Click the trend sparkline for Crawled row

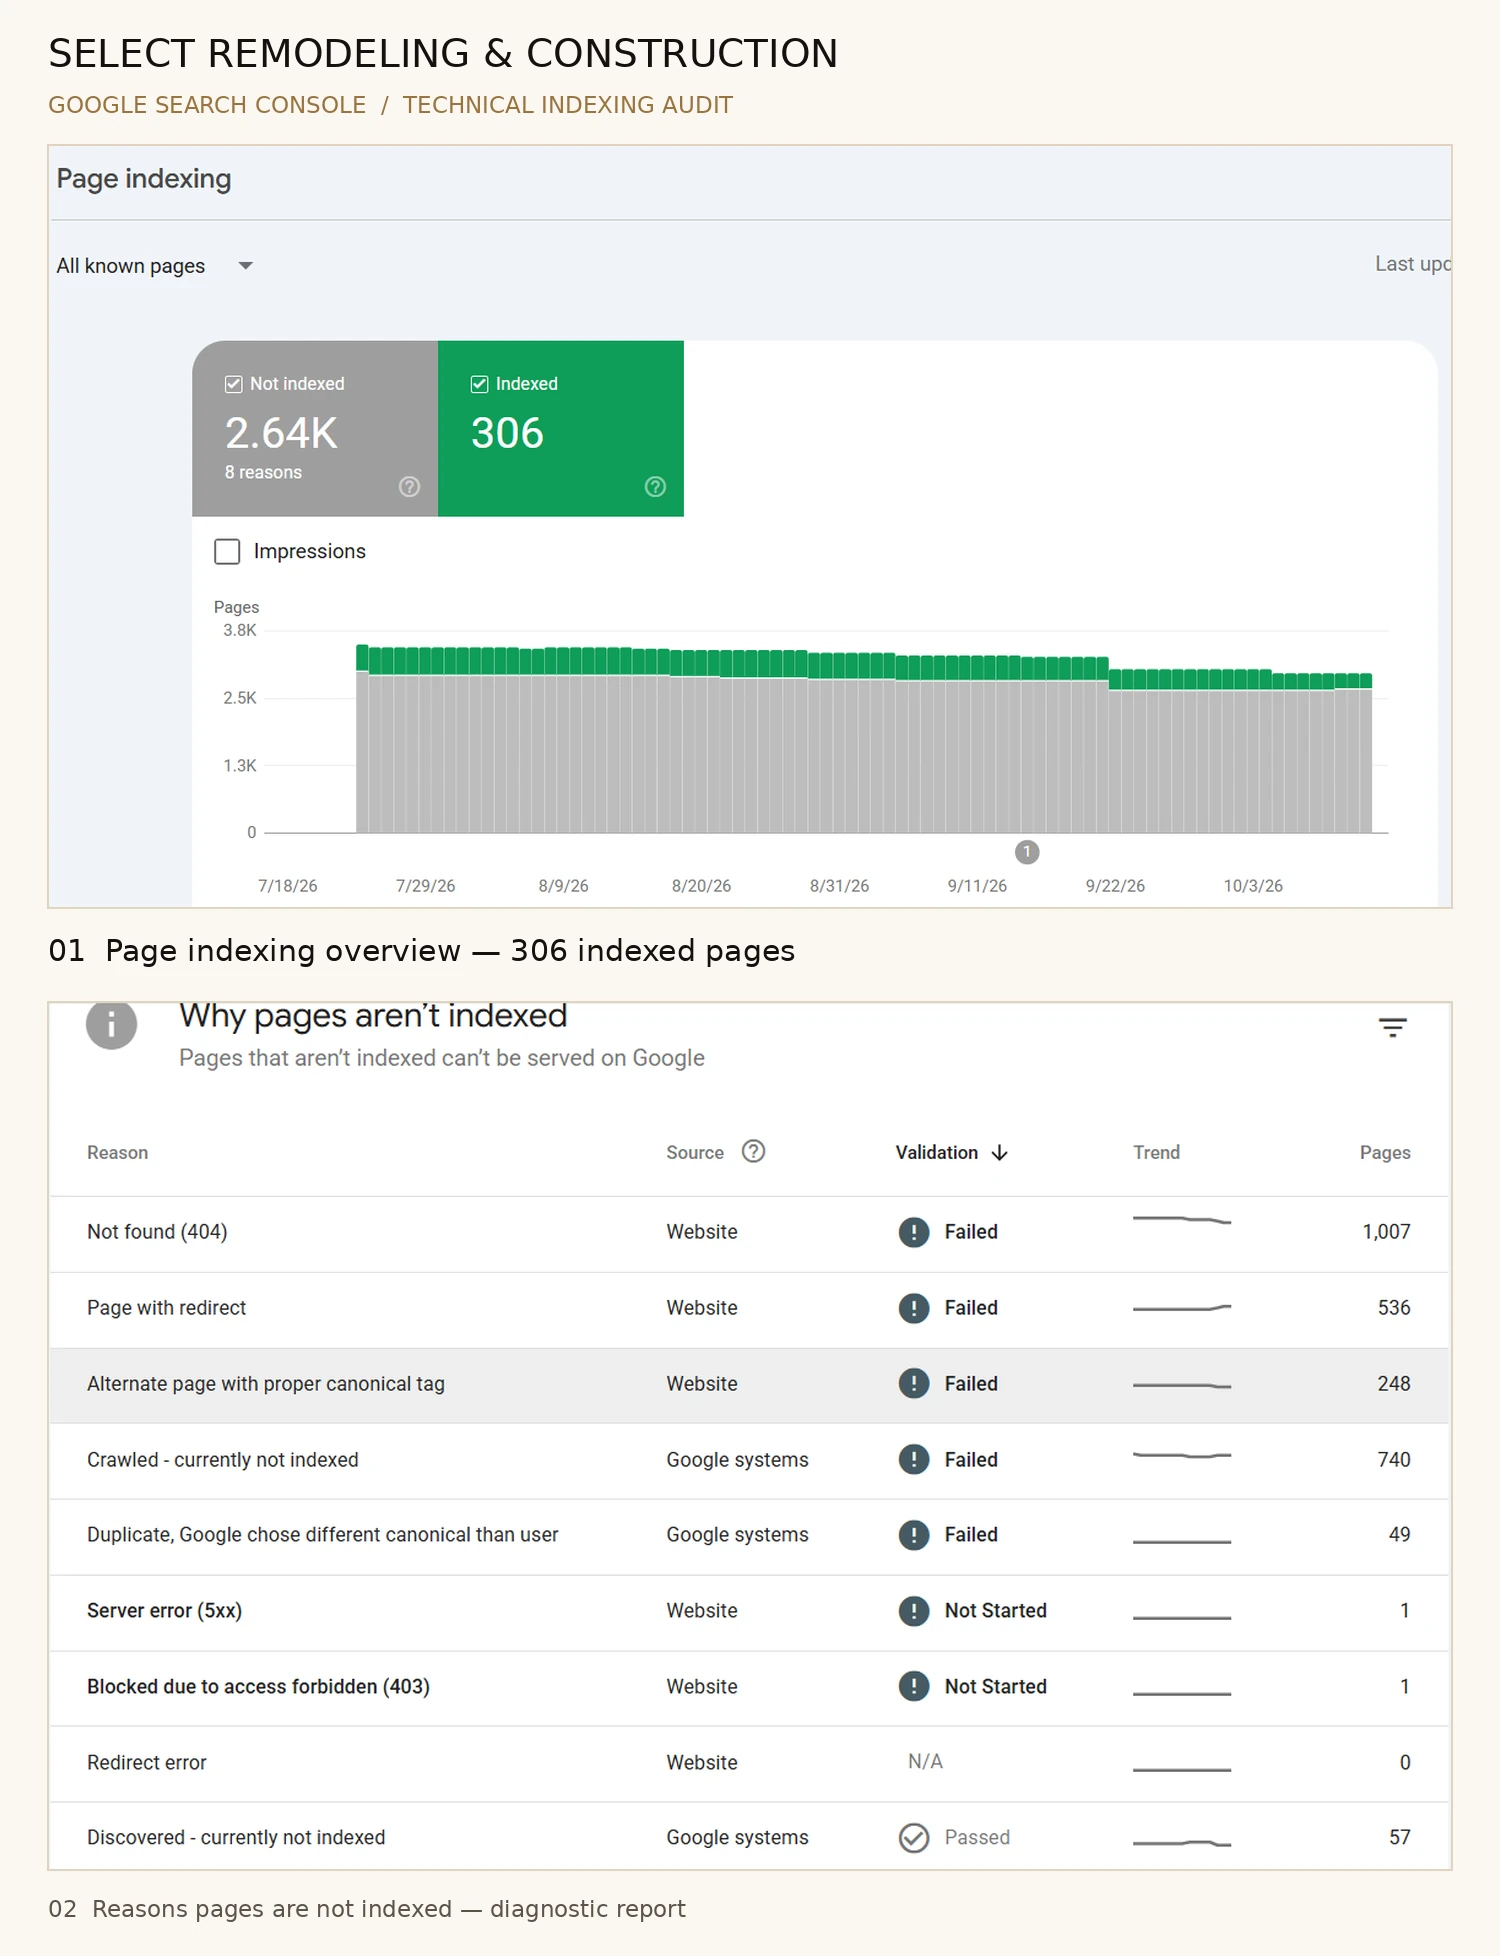(1182, 1455)
